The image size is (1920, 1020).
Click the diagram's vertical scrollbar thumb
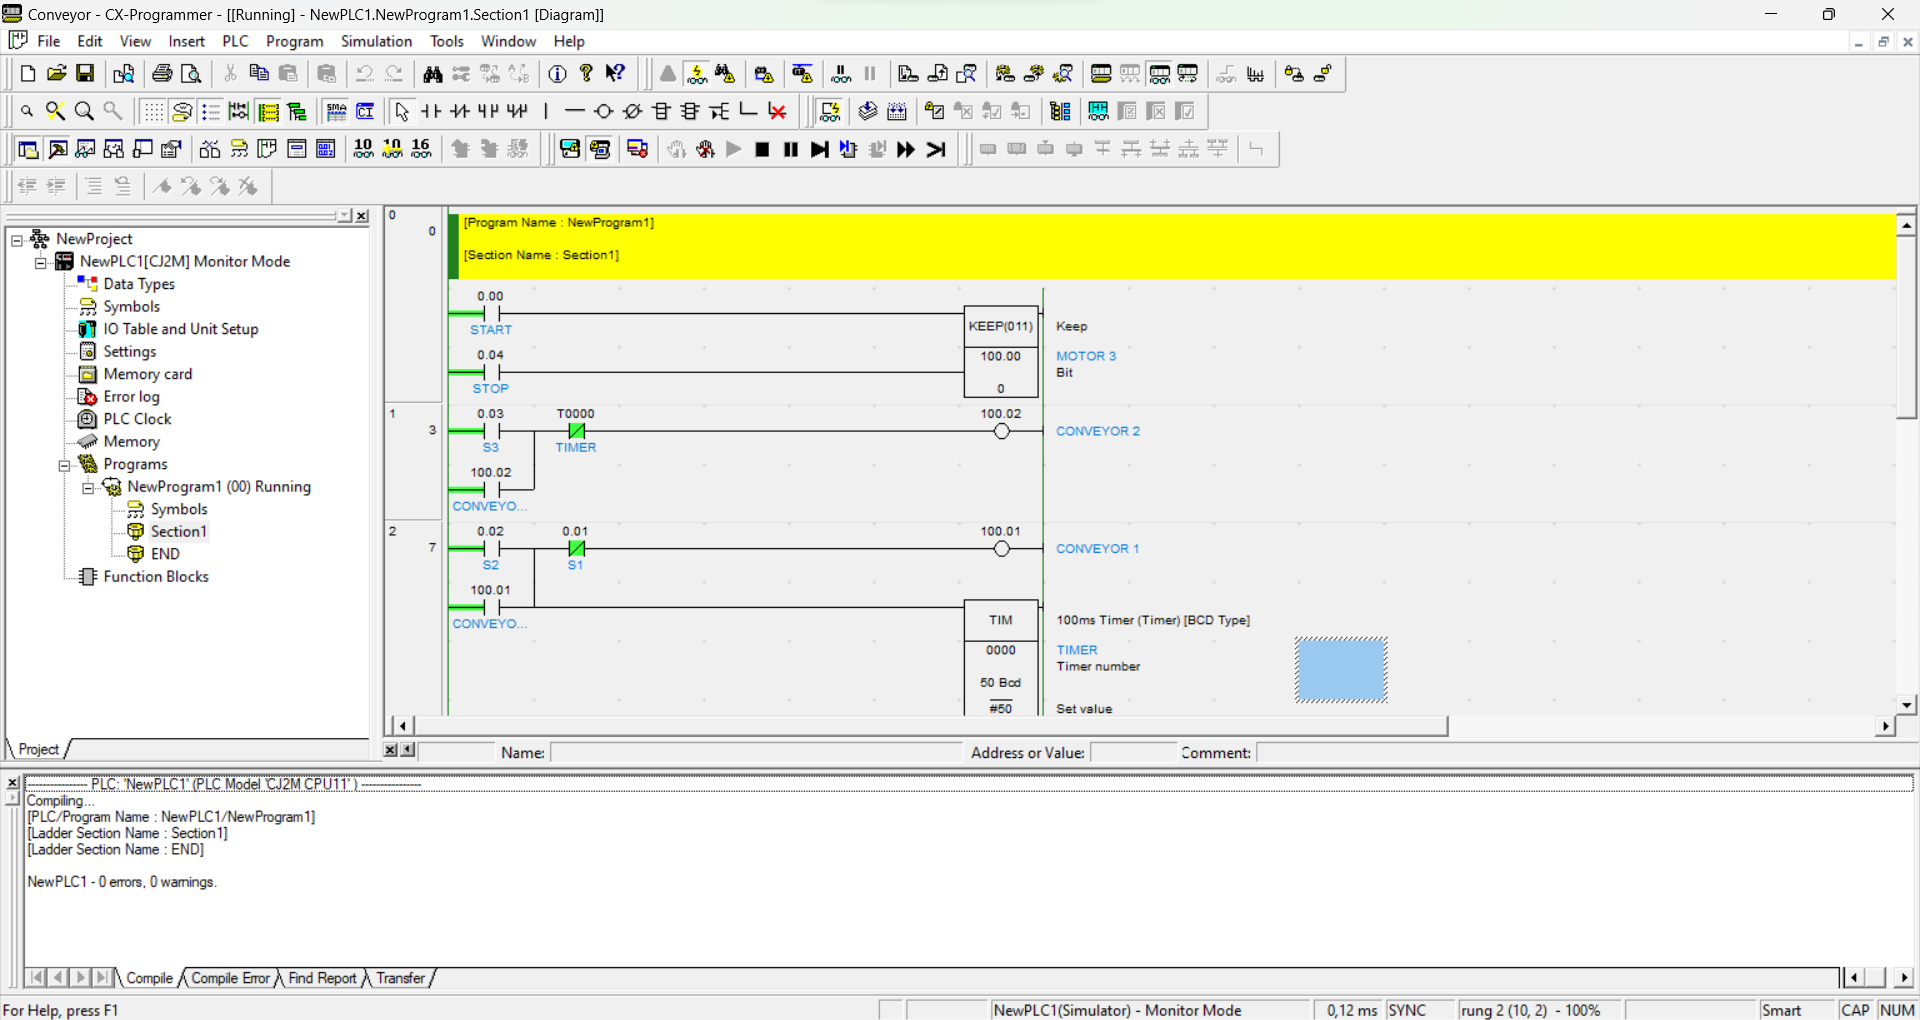click(1907, 327)
